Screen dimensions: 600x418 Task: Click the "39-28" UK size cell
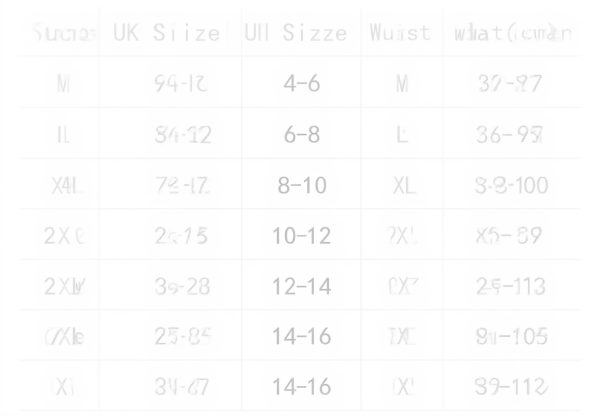point(183,287)
